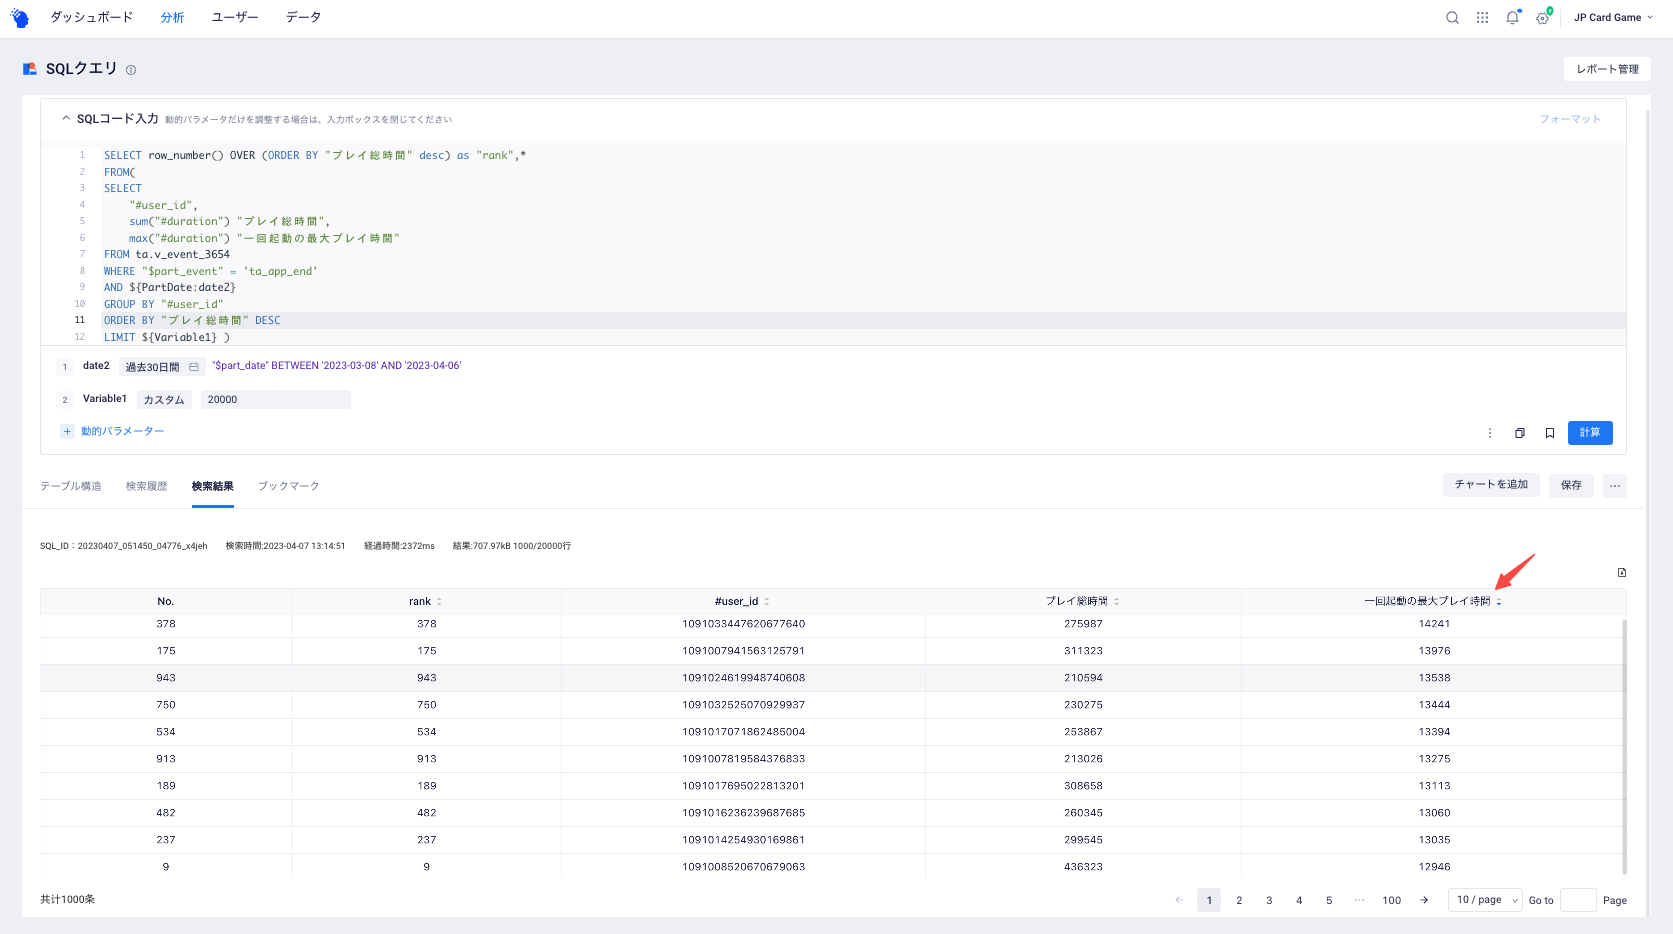Screen dimensions: 1673x934
Task: Go to page 100
Action: coord(1392,900)
